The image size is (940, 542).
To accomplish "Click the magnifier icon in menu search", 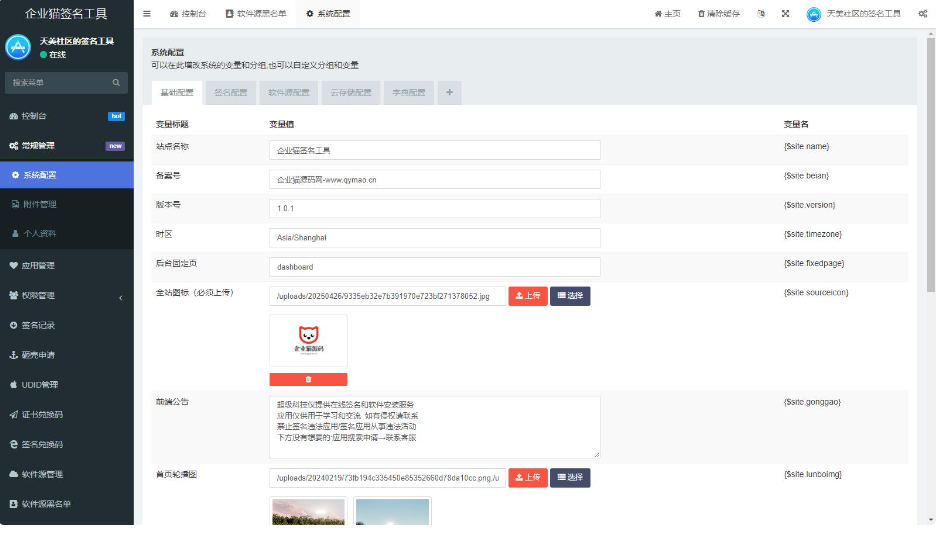I will click(x=116, y=83).
